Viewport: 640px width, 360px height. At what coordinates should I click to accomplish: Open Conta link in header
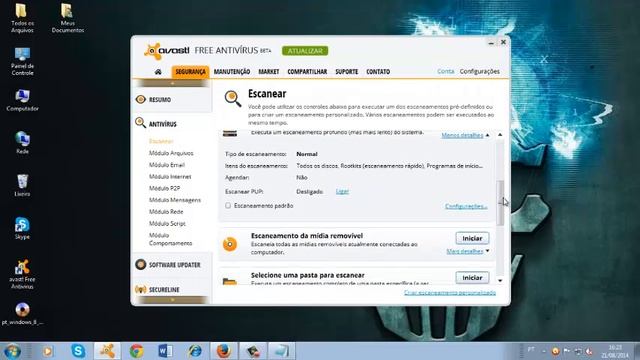(445, 71)
